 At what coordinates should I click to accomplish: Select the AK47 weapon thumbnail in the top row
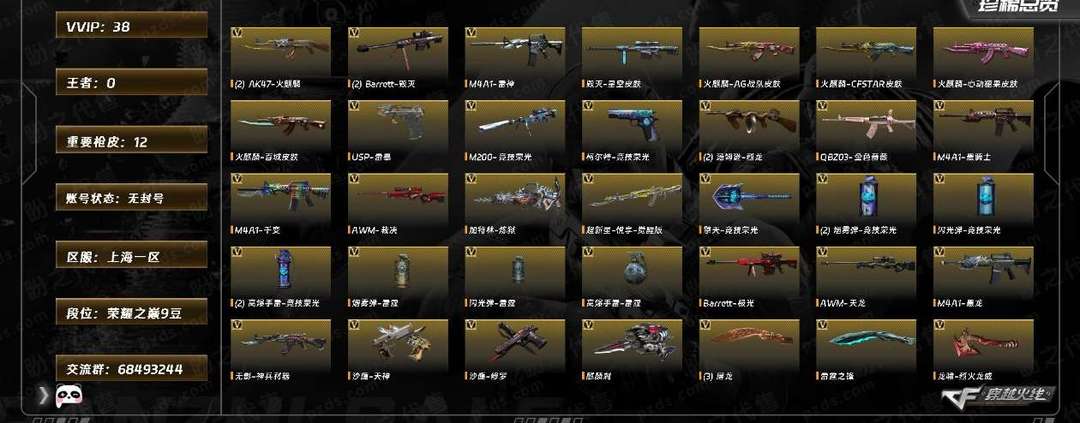pos(281,52)
